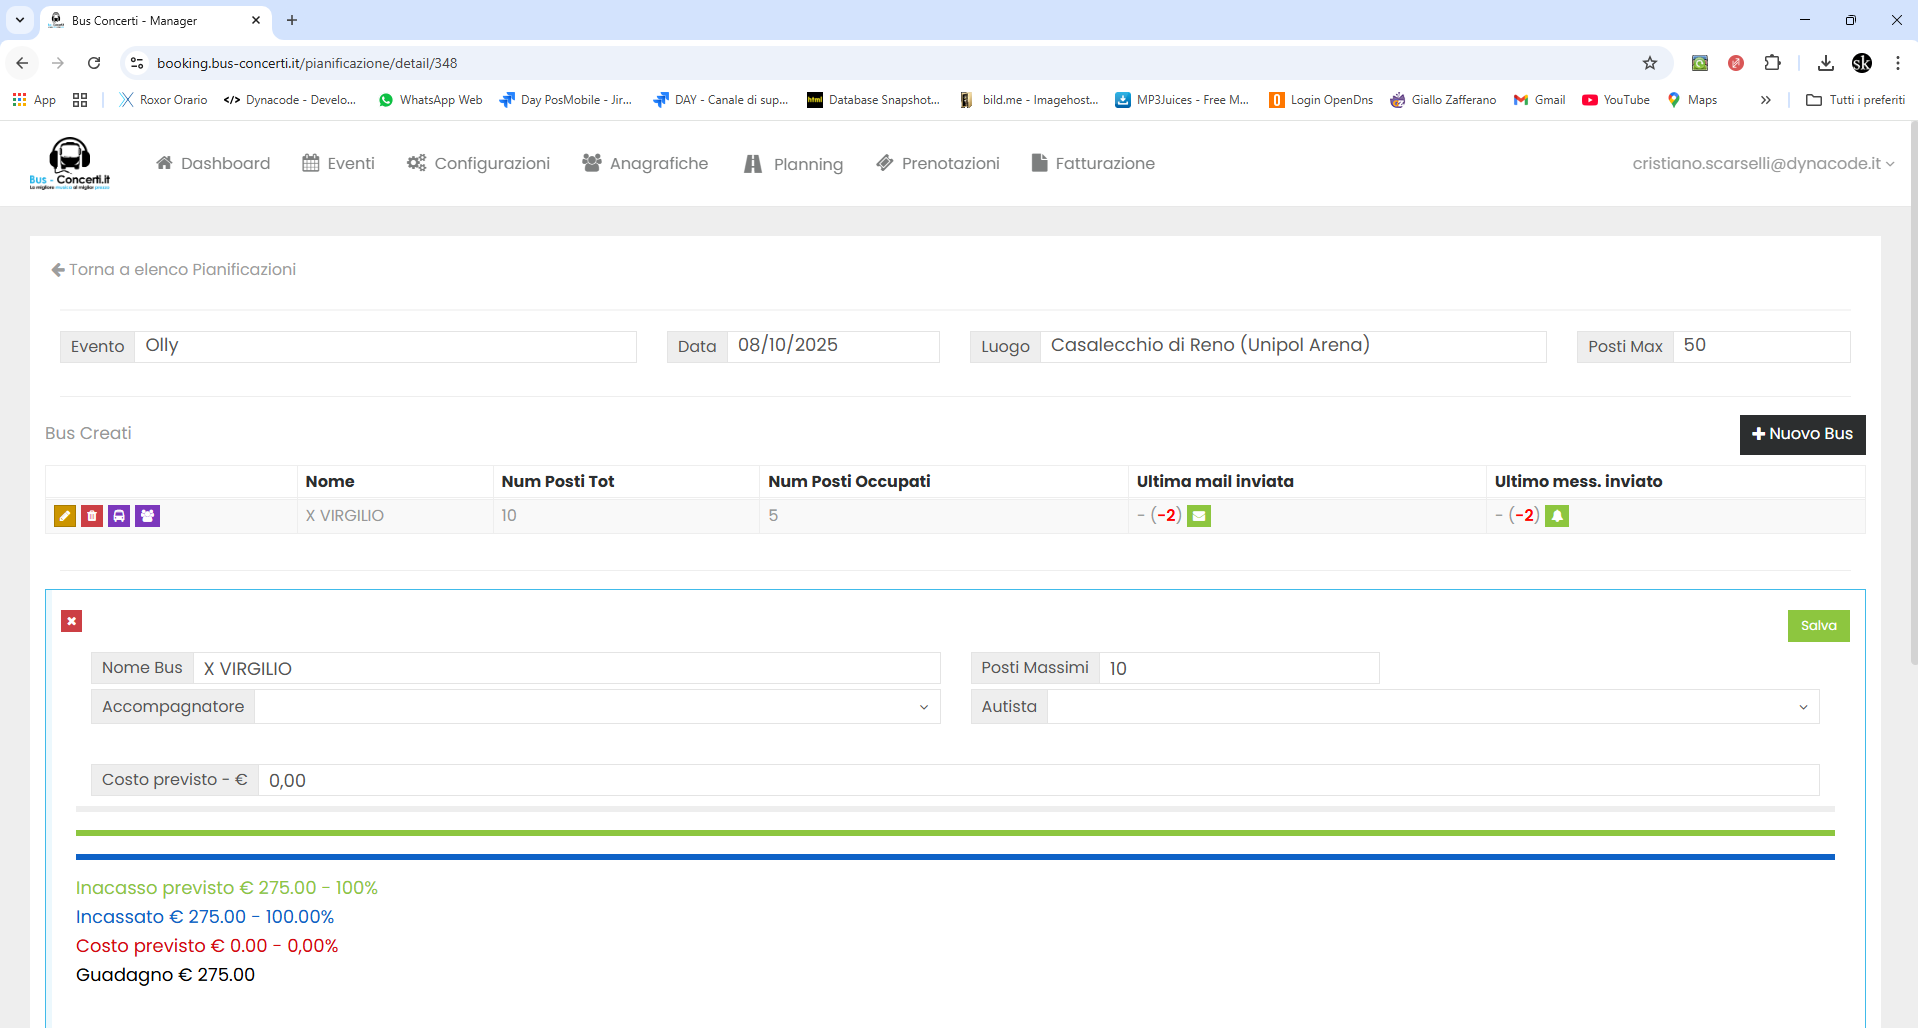Reload the page in the browser

pyautogui.click(x=94, y=63)
